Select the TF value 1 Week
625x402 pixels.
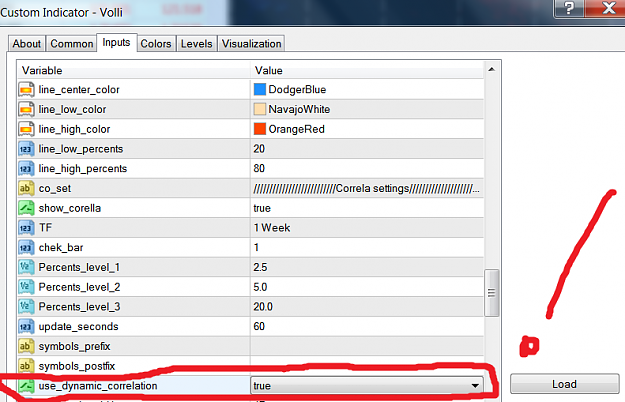click(272, 228)
